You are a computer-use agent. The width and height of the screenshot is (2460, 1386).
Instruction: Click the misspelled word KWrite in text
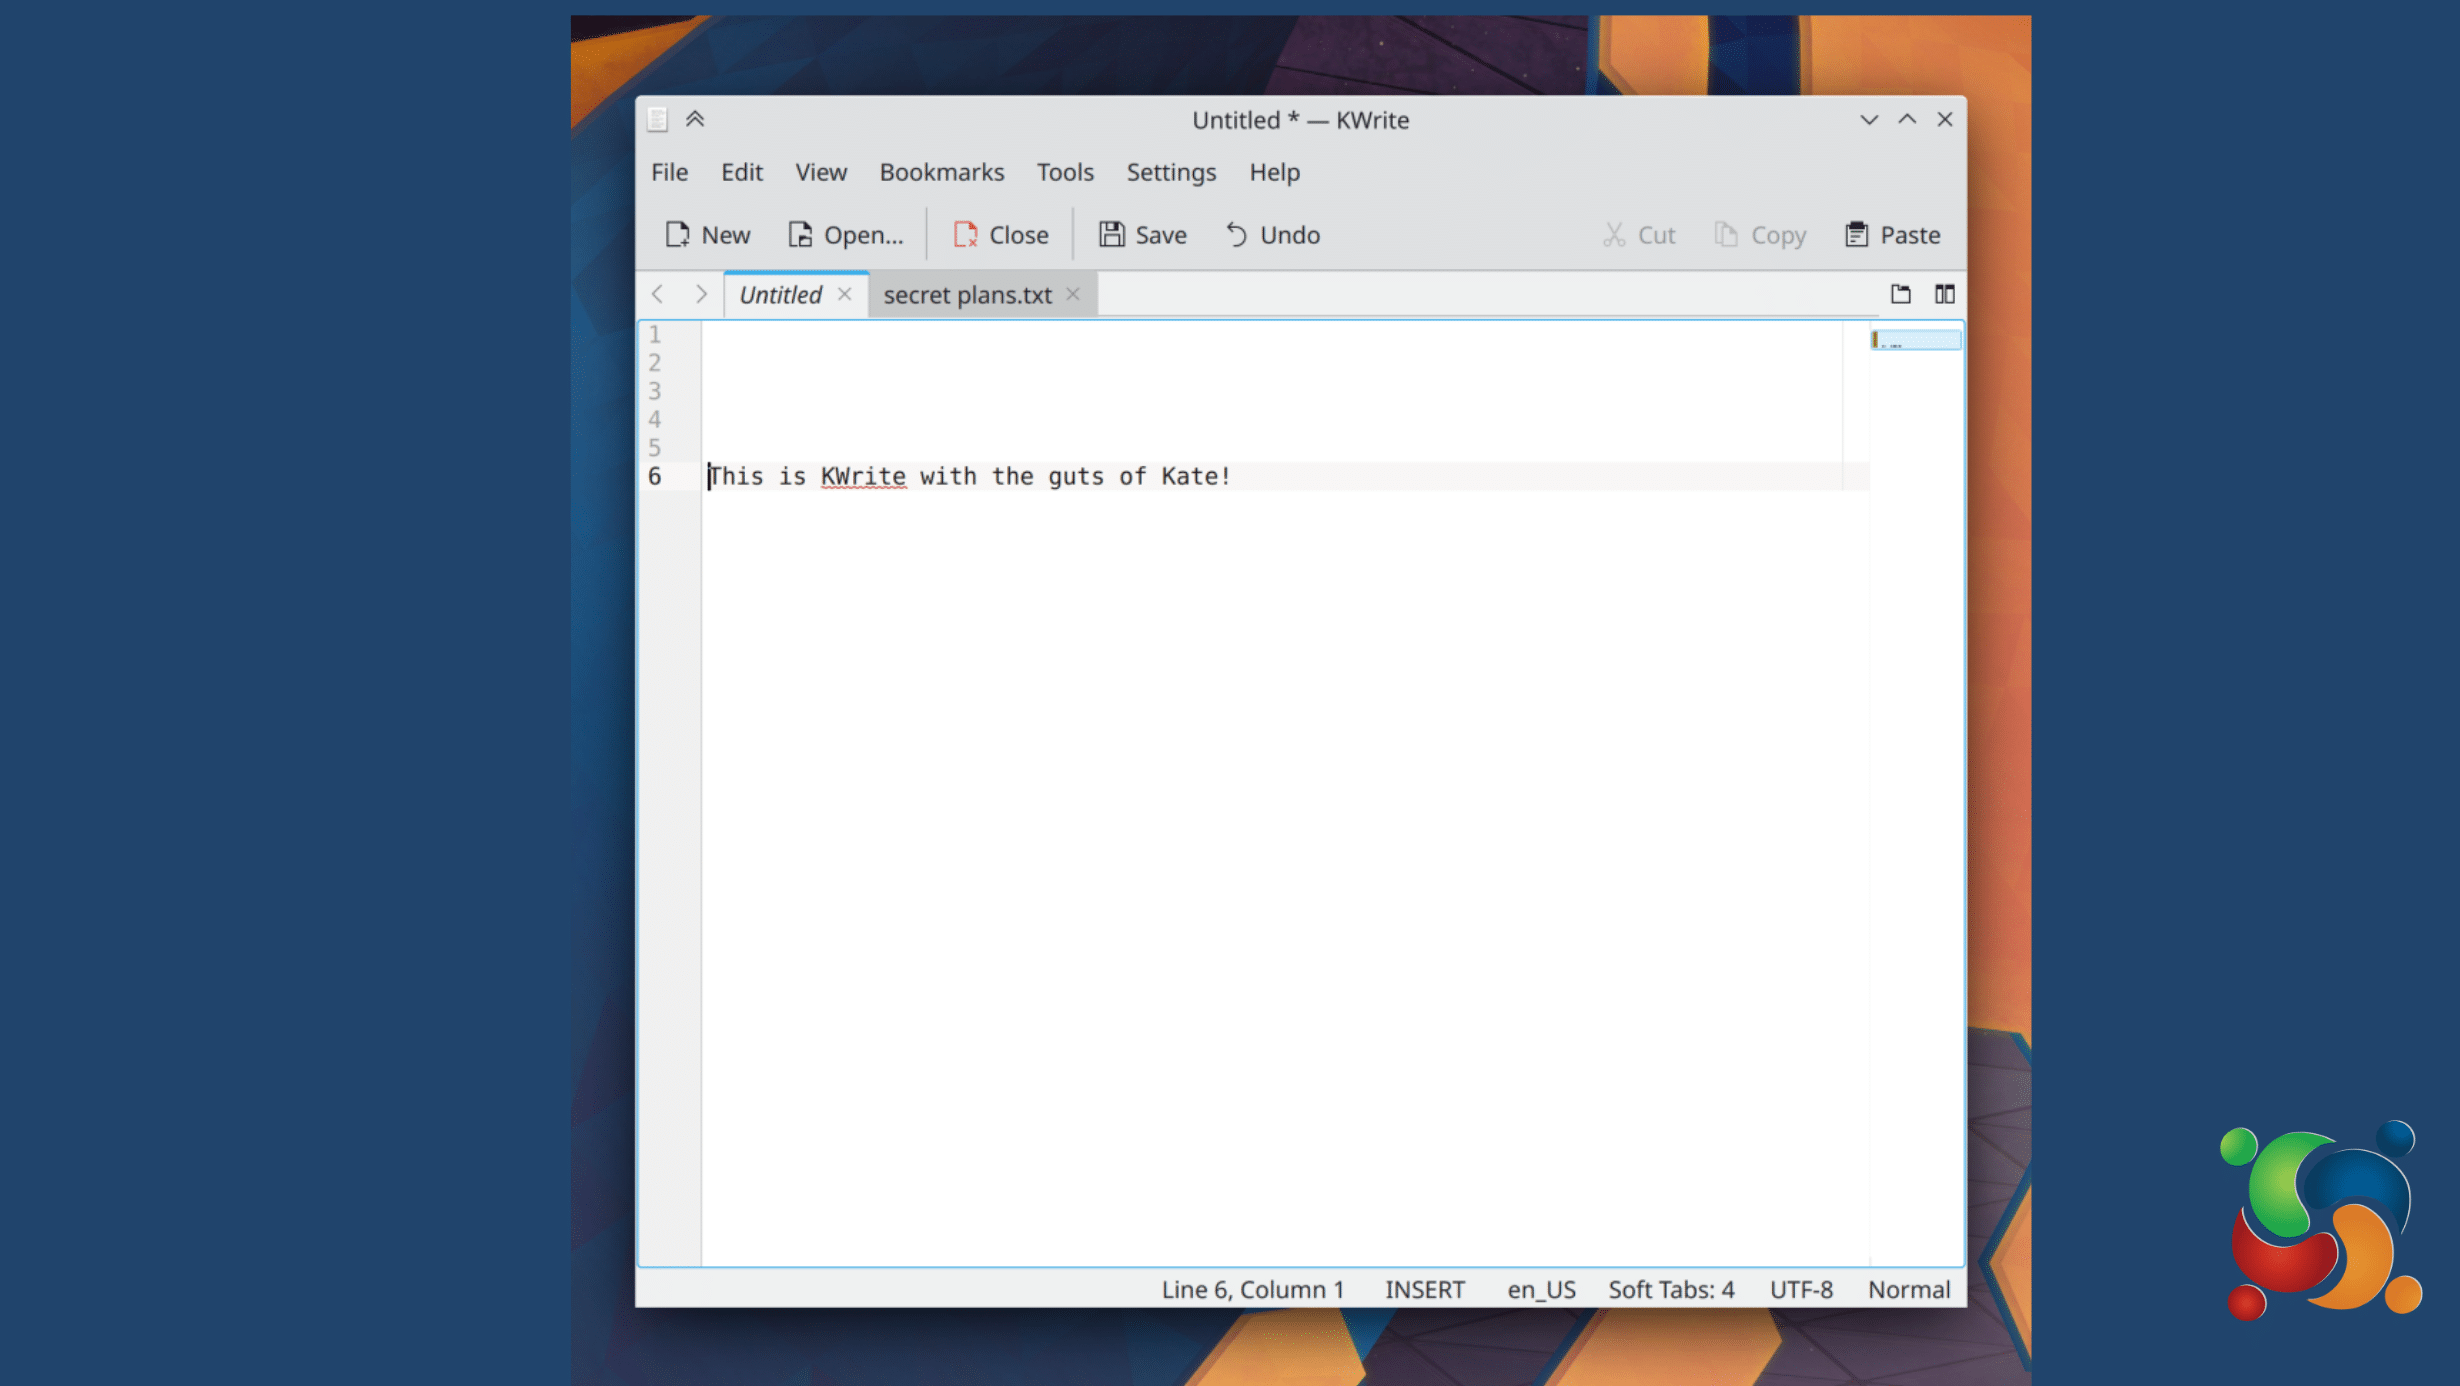[863, 476]
